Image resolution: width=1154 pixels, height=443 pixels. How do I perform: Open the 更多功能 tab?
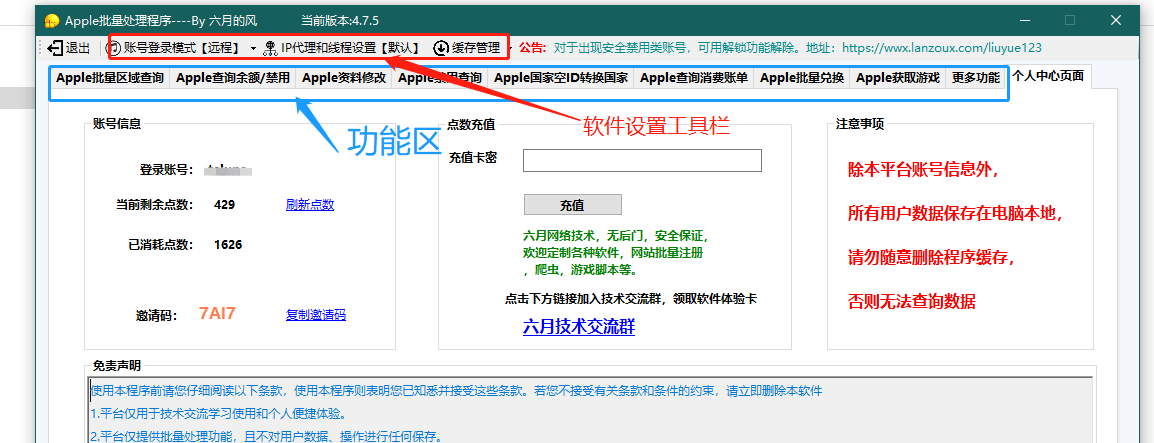coord(975,78)
